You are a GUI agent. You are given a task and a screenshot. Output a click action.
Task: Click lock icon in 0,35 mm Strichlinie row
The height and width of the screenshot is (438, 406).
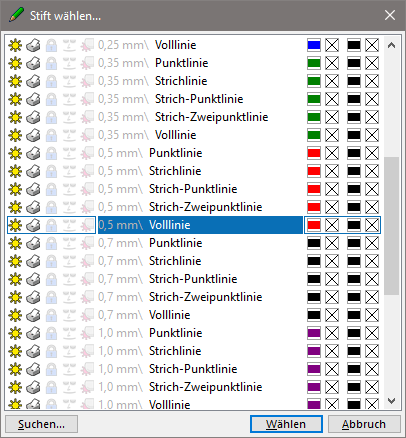[x=51, y=81]
